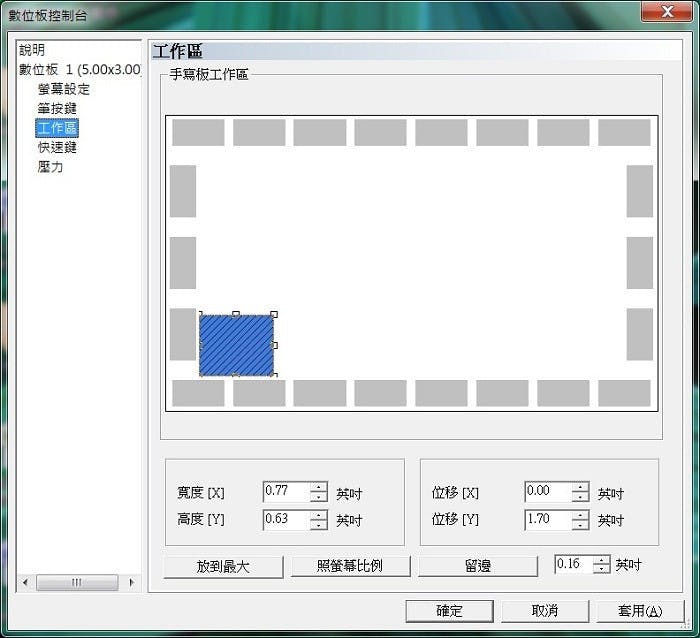
Task: Click the tree scrollbar left arrow
Action: [x=25, y=582]
